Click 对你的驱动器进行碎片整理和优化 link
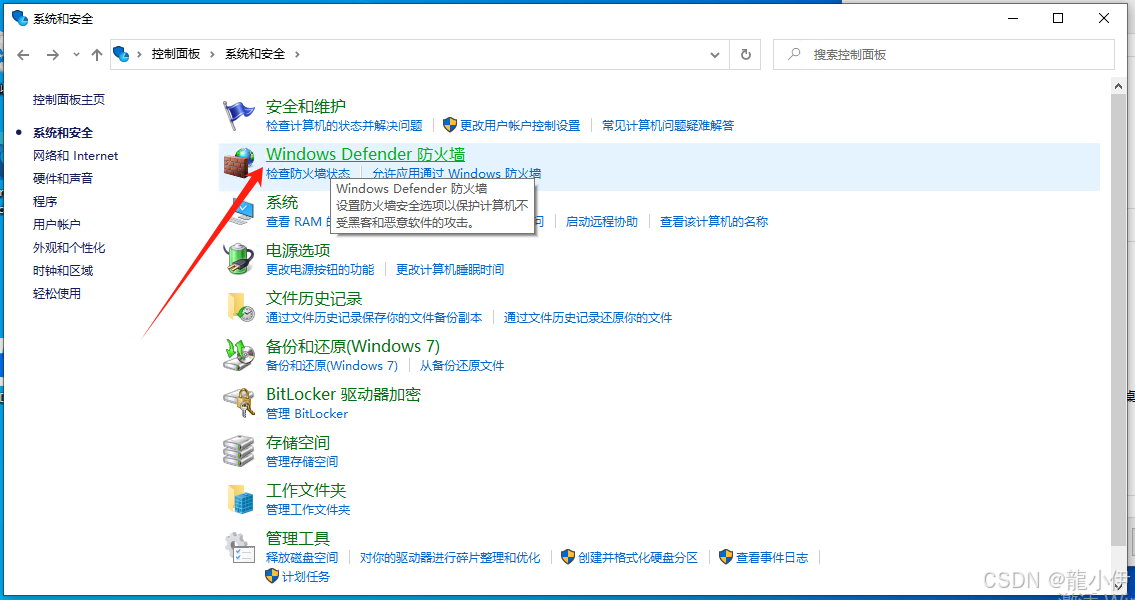Screen dimensions: 1135x600 click(x=450, y=558)
